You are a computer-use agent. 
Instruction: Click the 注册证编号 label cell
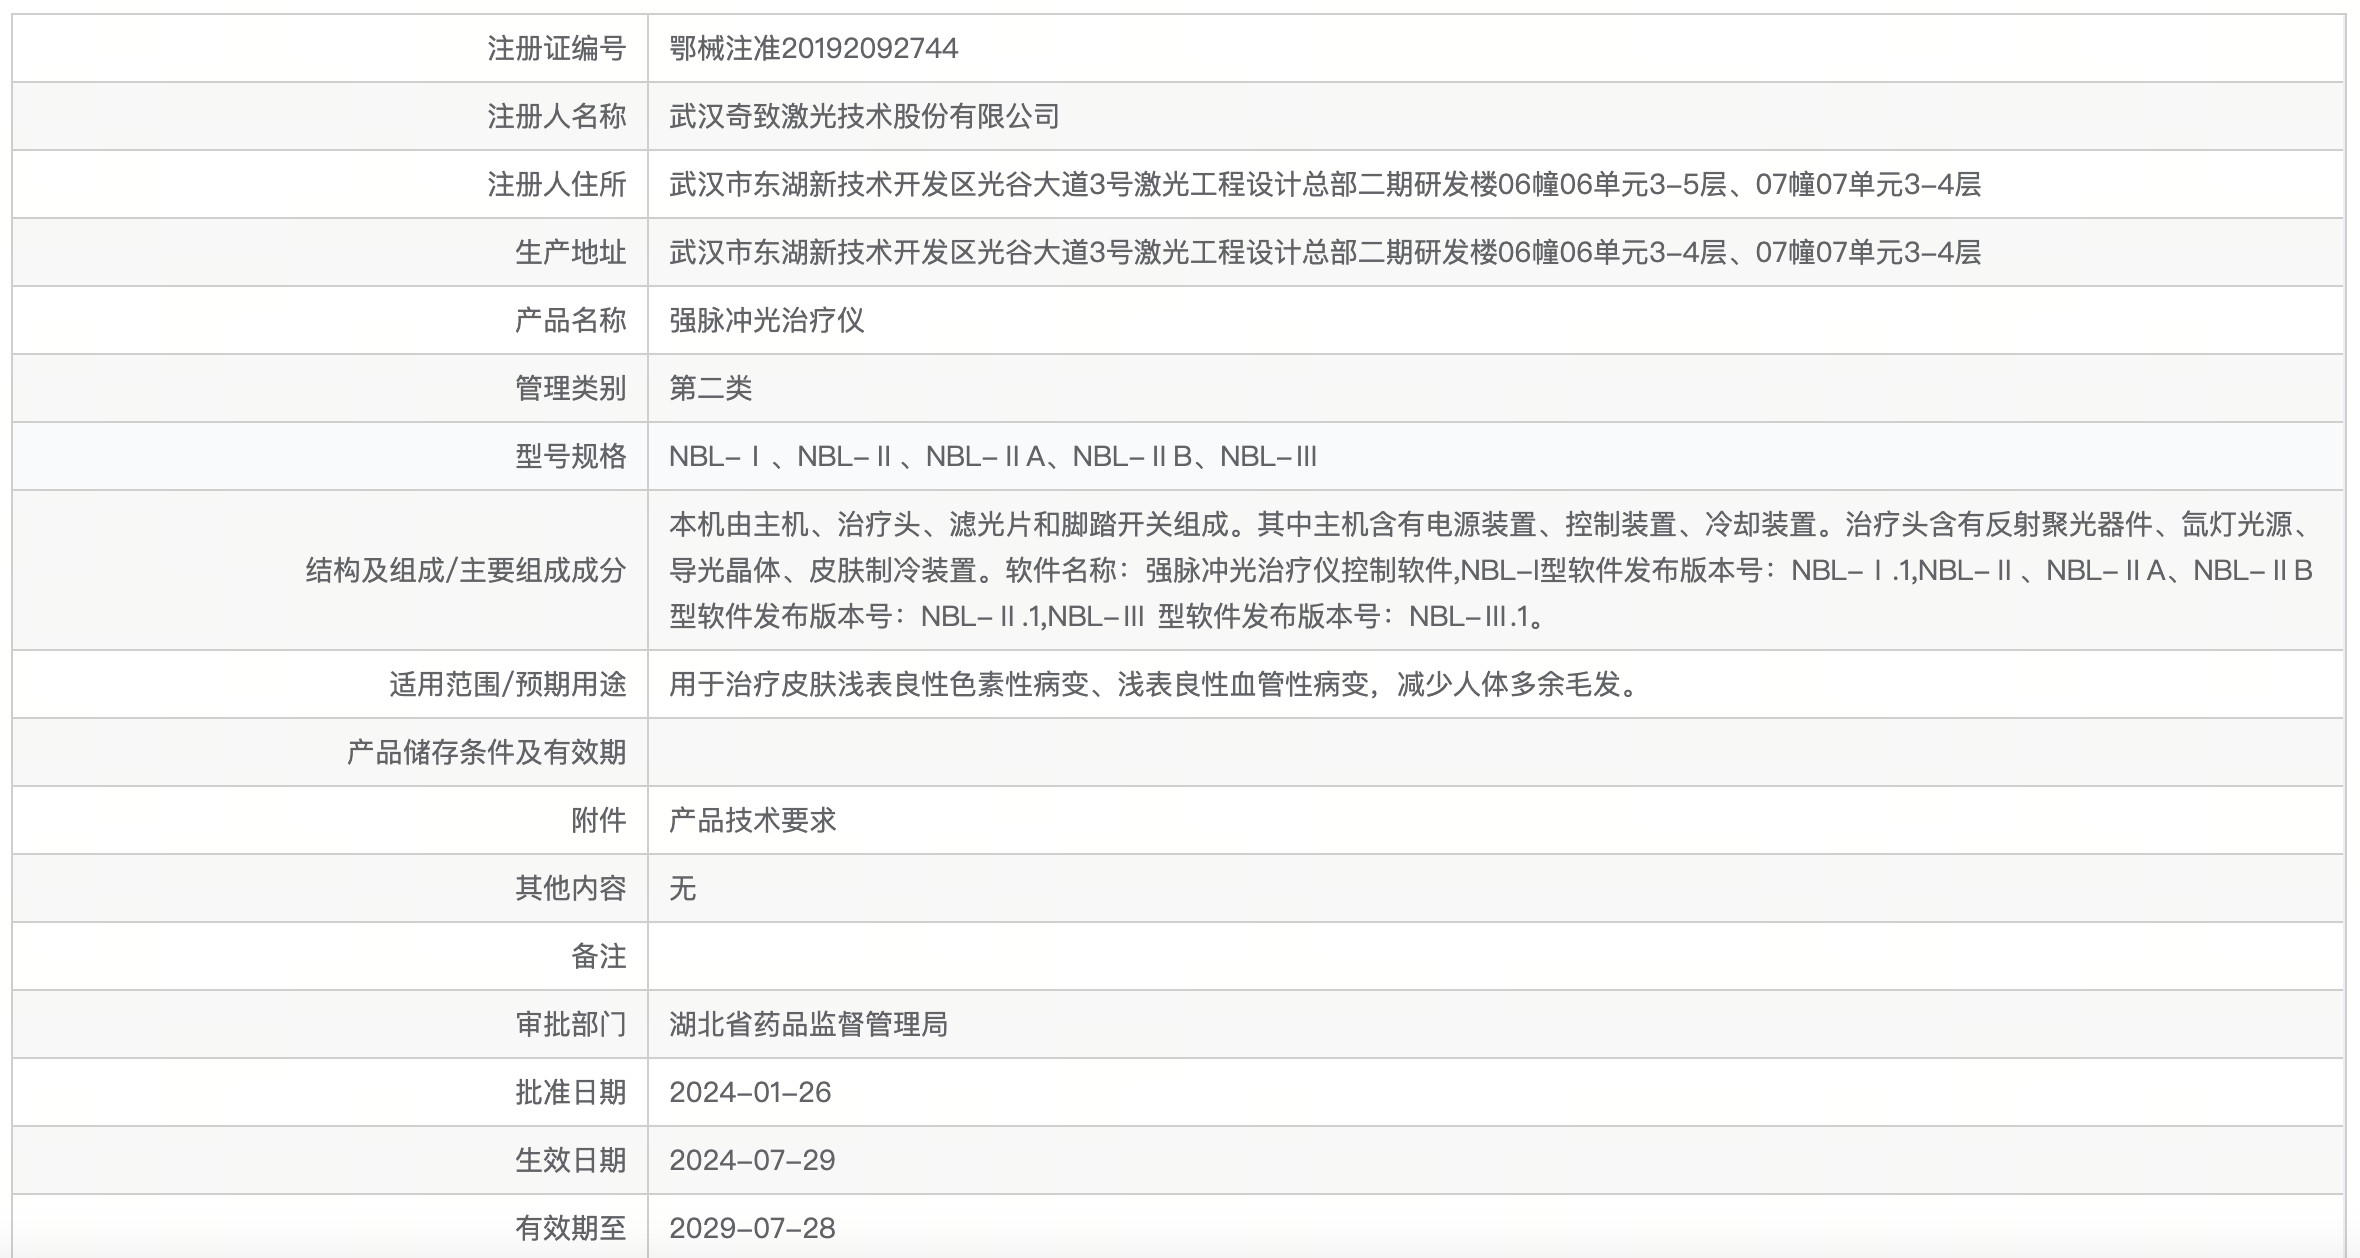click(x=556, y=48)
